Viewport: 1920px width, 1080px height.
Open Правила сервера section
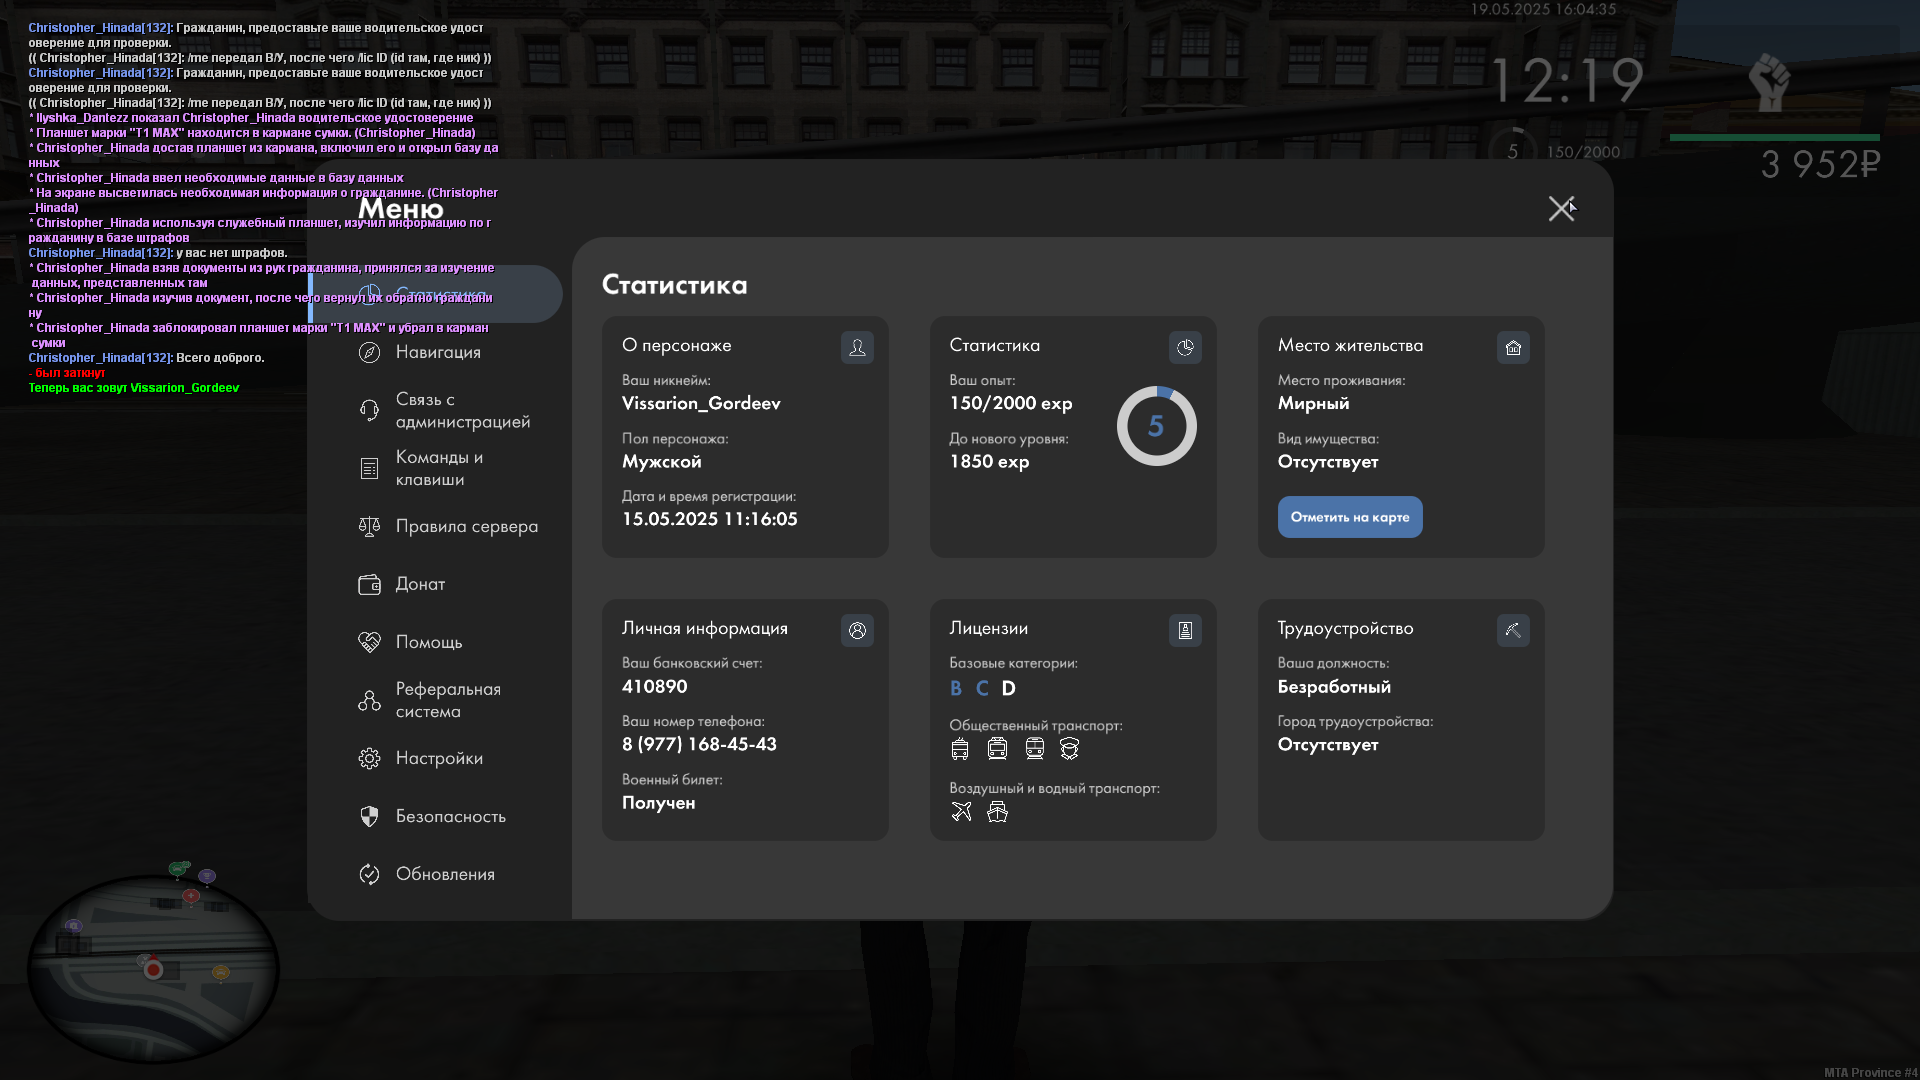click(x=466, y=526)
